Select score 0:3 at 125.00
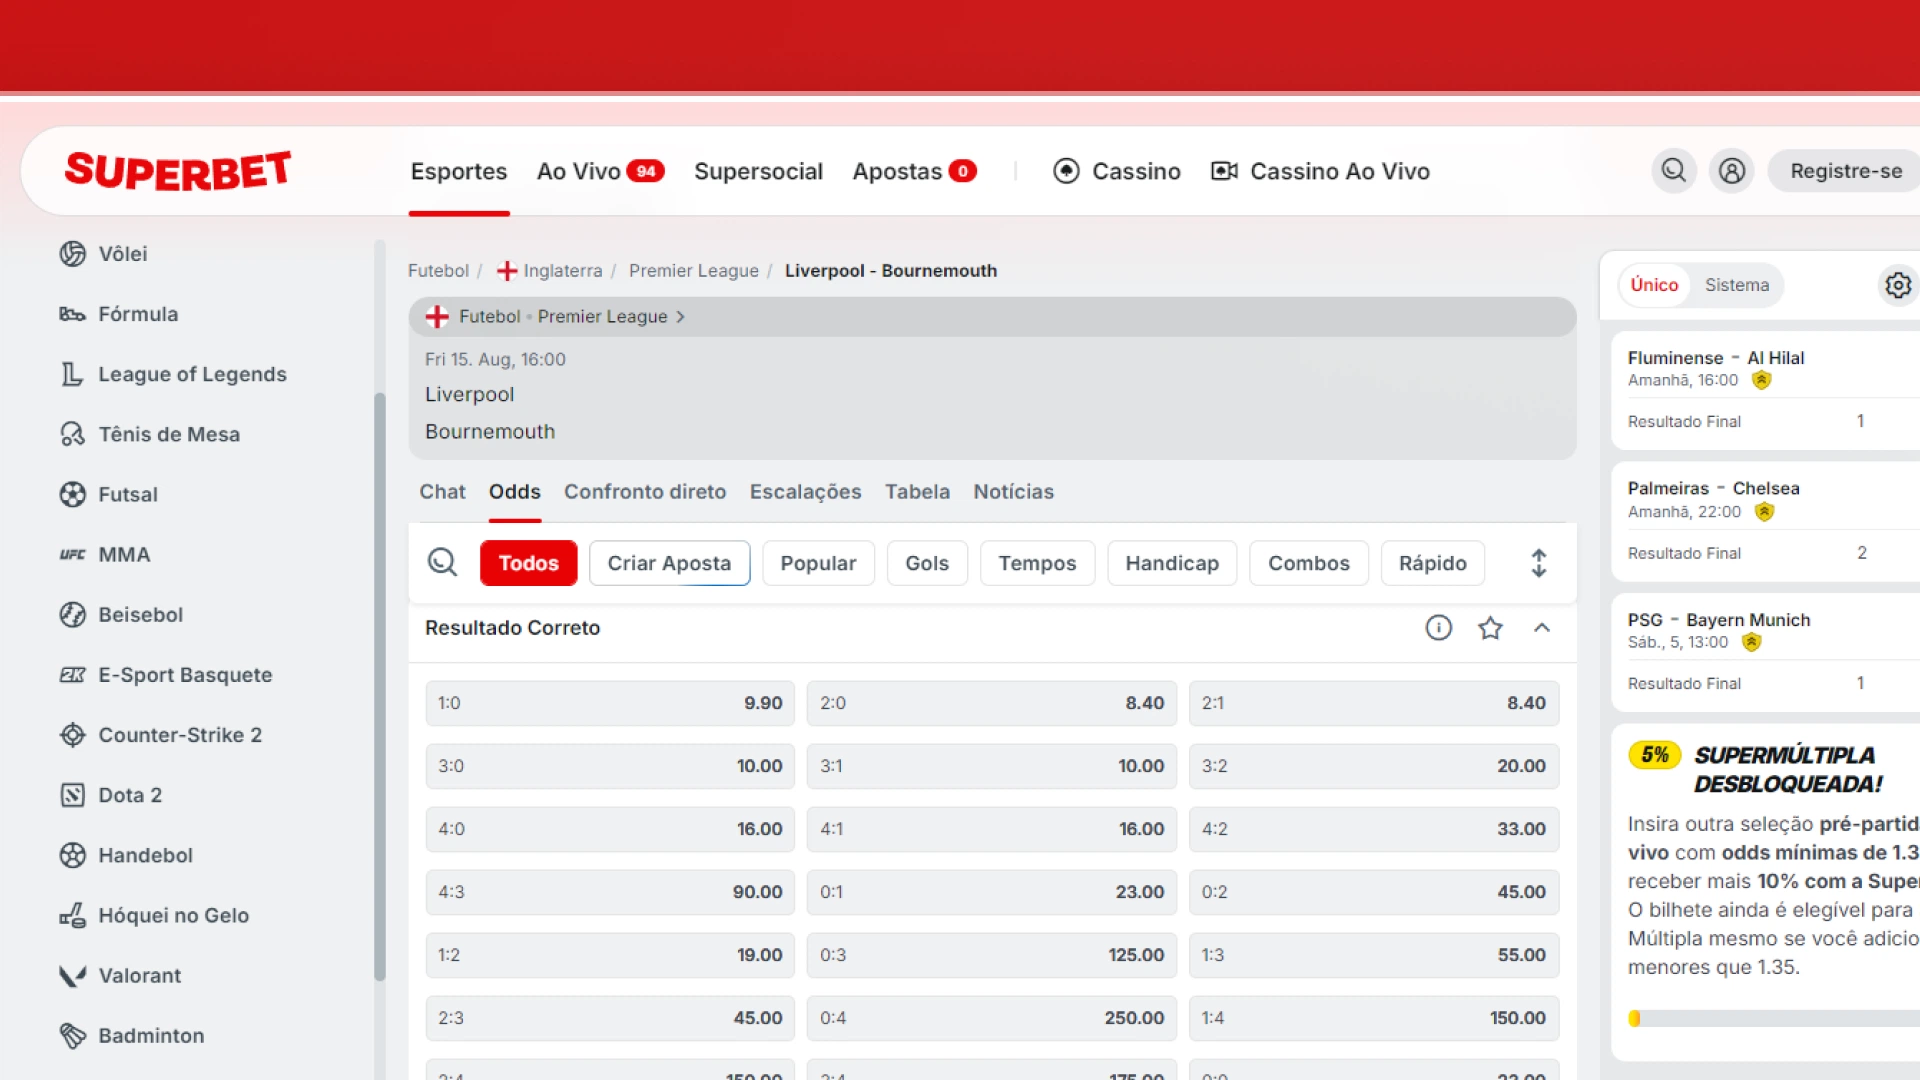The image size is (1920, 1080). 992,955
